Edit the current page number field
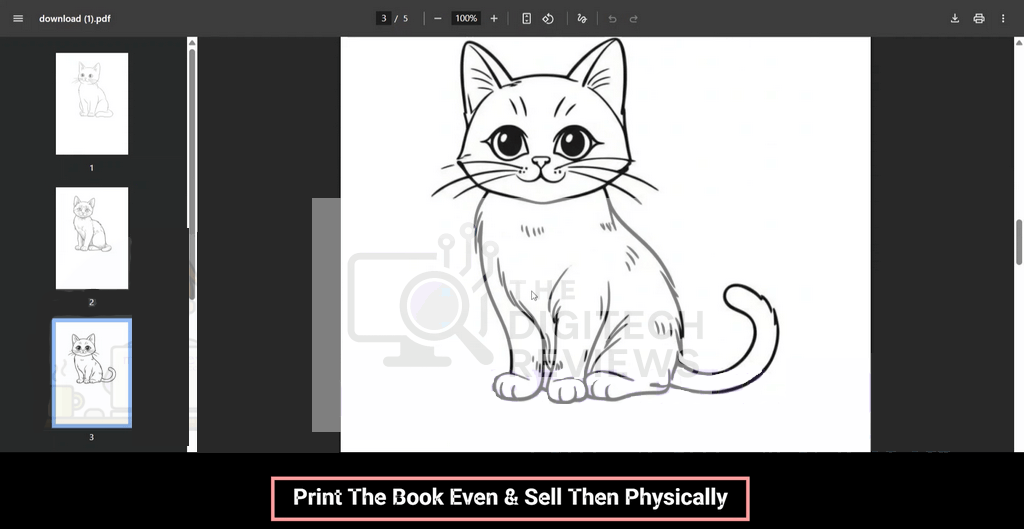The image size is (1024, 529). point(384,18)
